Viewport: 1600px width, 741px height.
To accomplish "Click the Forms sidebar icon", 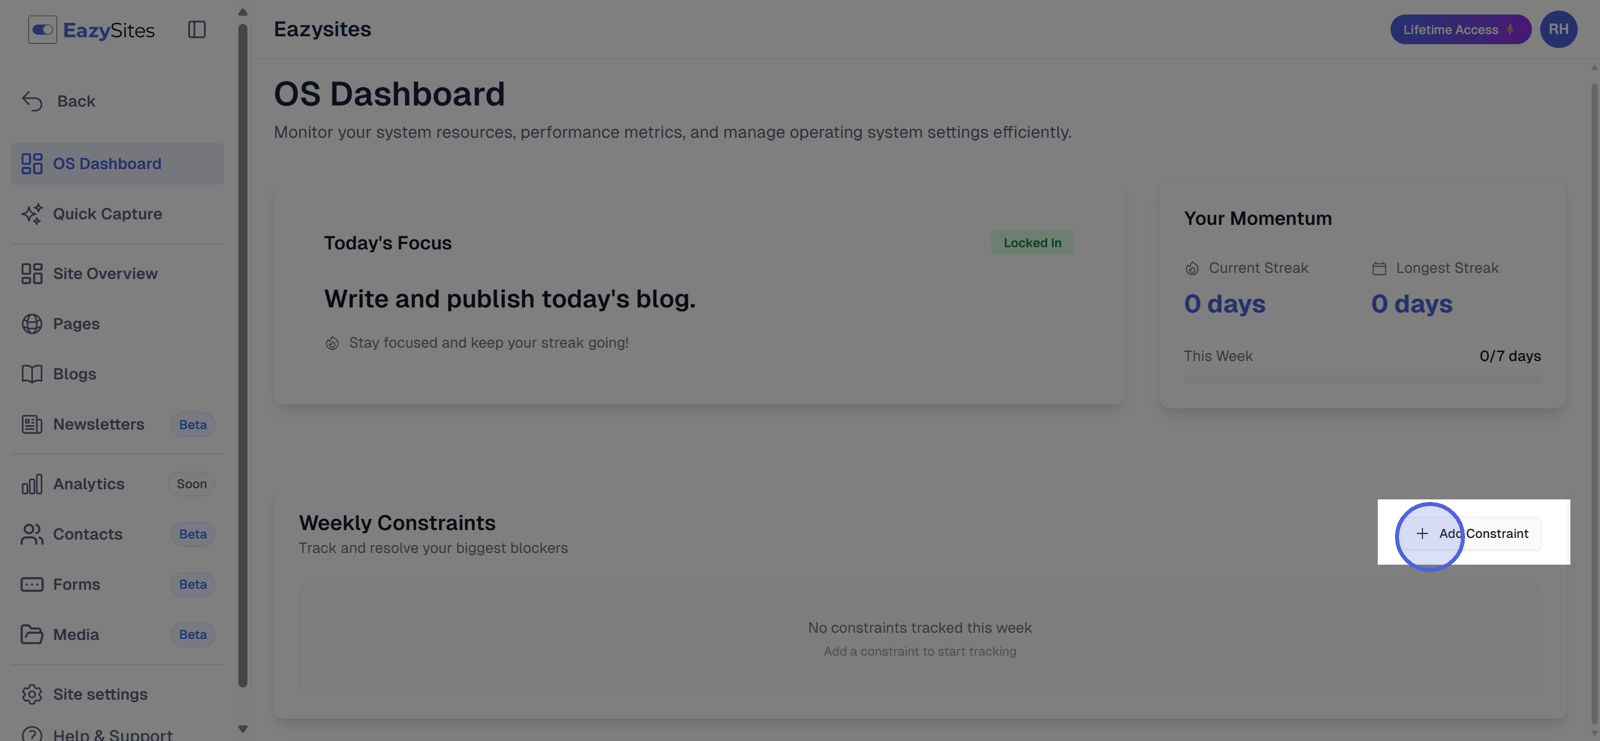I will pos(31,584).
